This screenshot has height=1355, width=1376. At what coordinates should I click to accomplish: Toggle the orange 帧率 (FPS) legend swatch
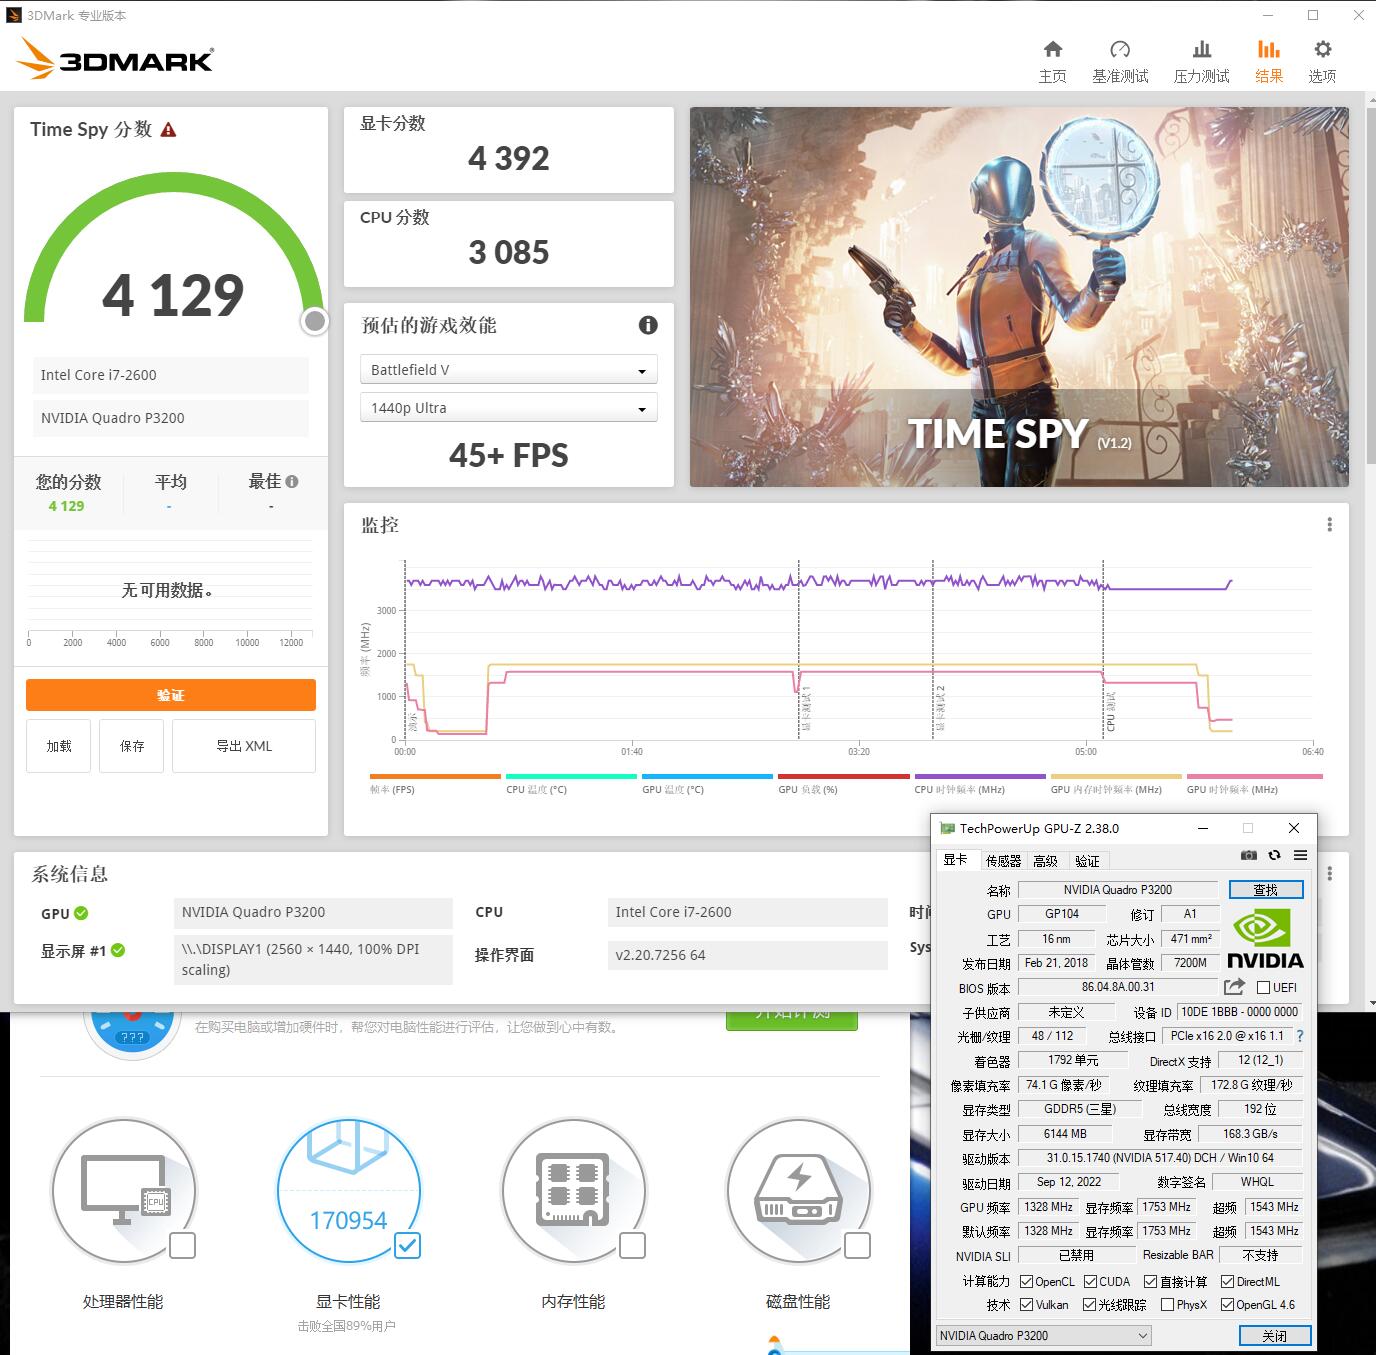pos(435,776)
